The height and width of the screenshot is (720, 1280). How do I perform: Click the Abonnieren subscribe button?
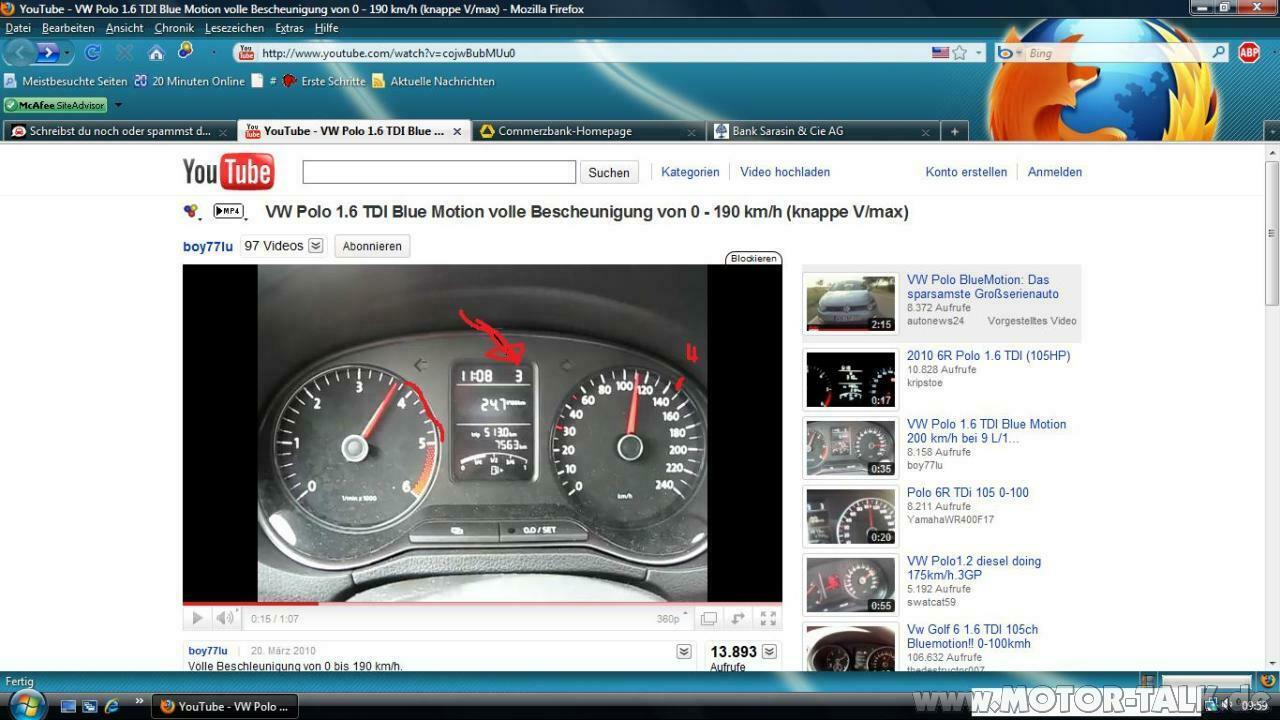coord(372,246)
